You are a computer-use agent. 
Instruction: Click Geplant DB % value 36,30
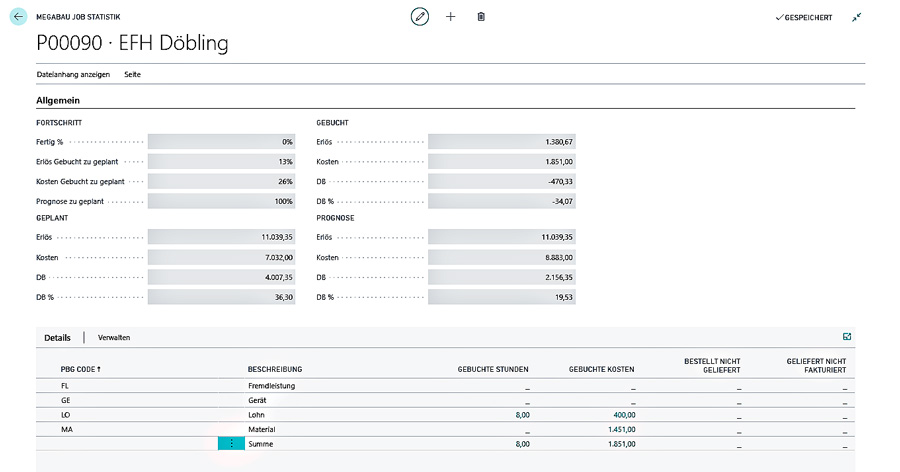[x=222, y=297]
